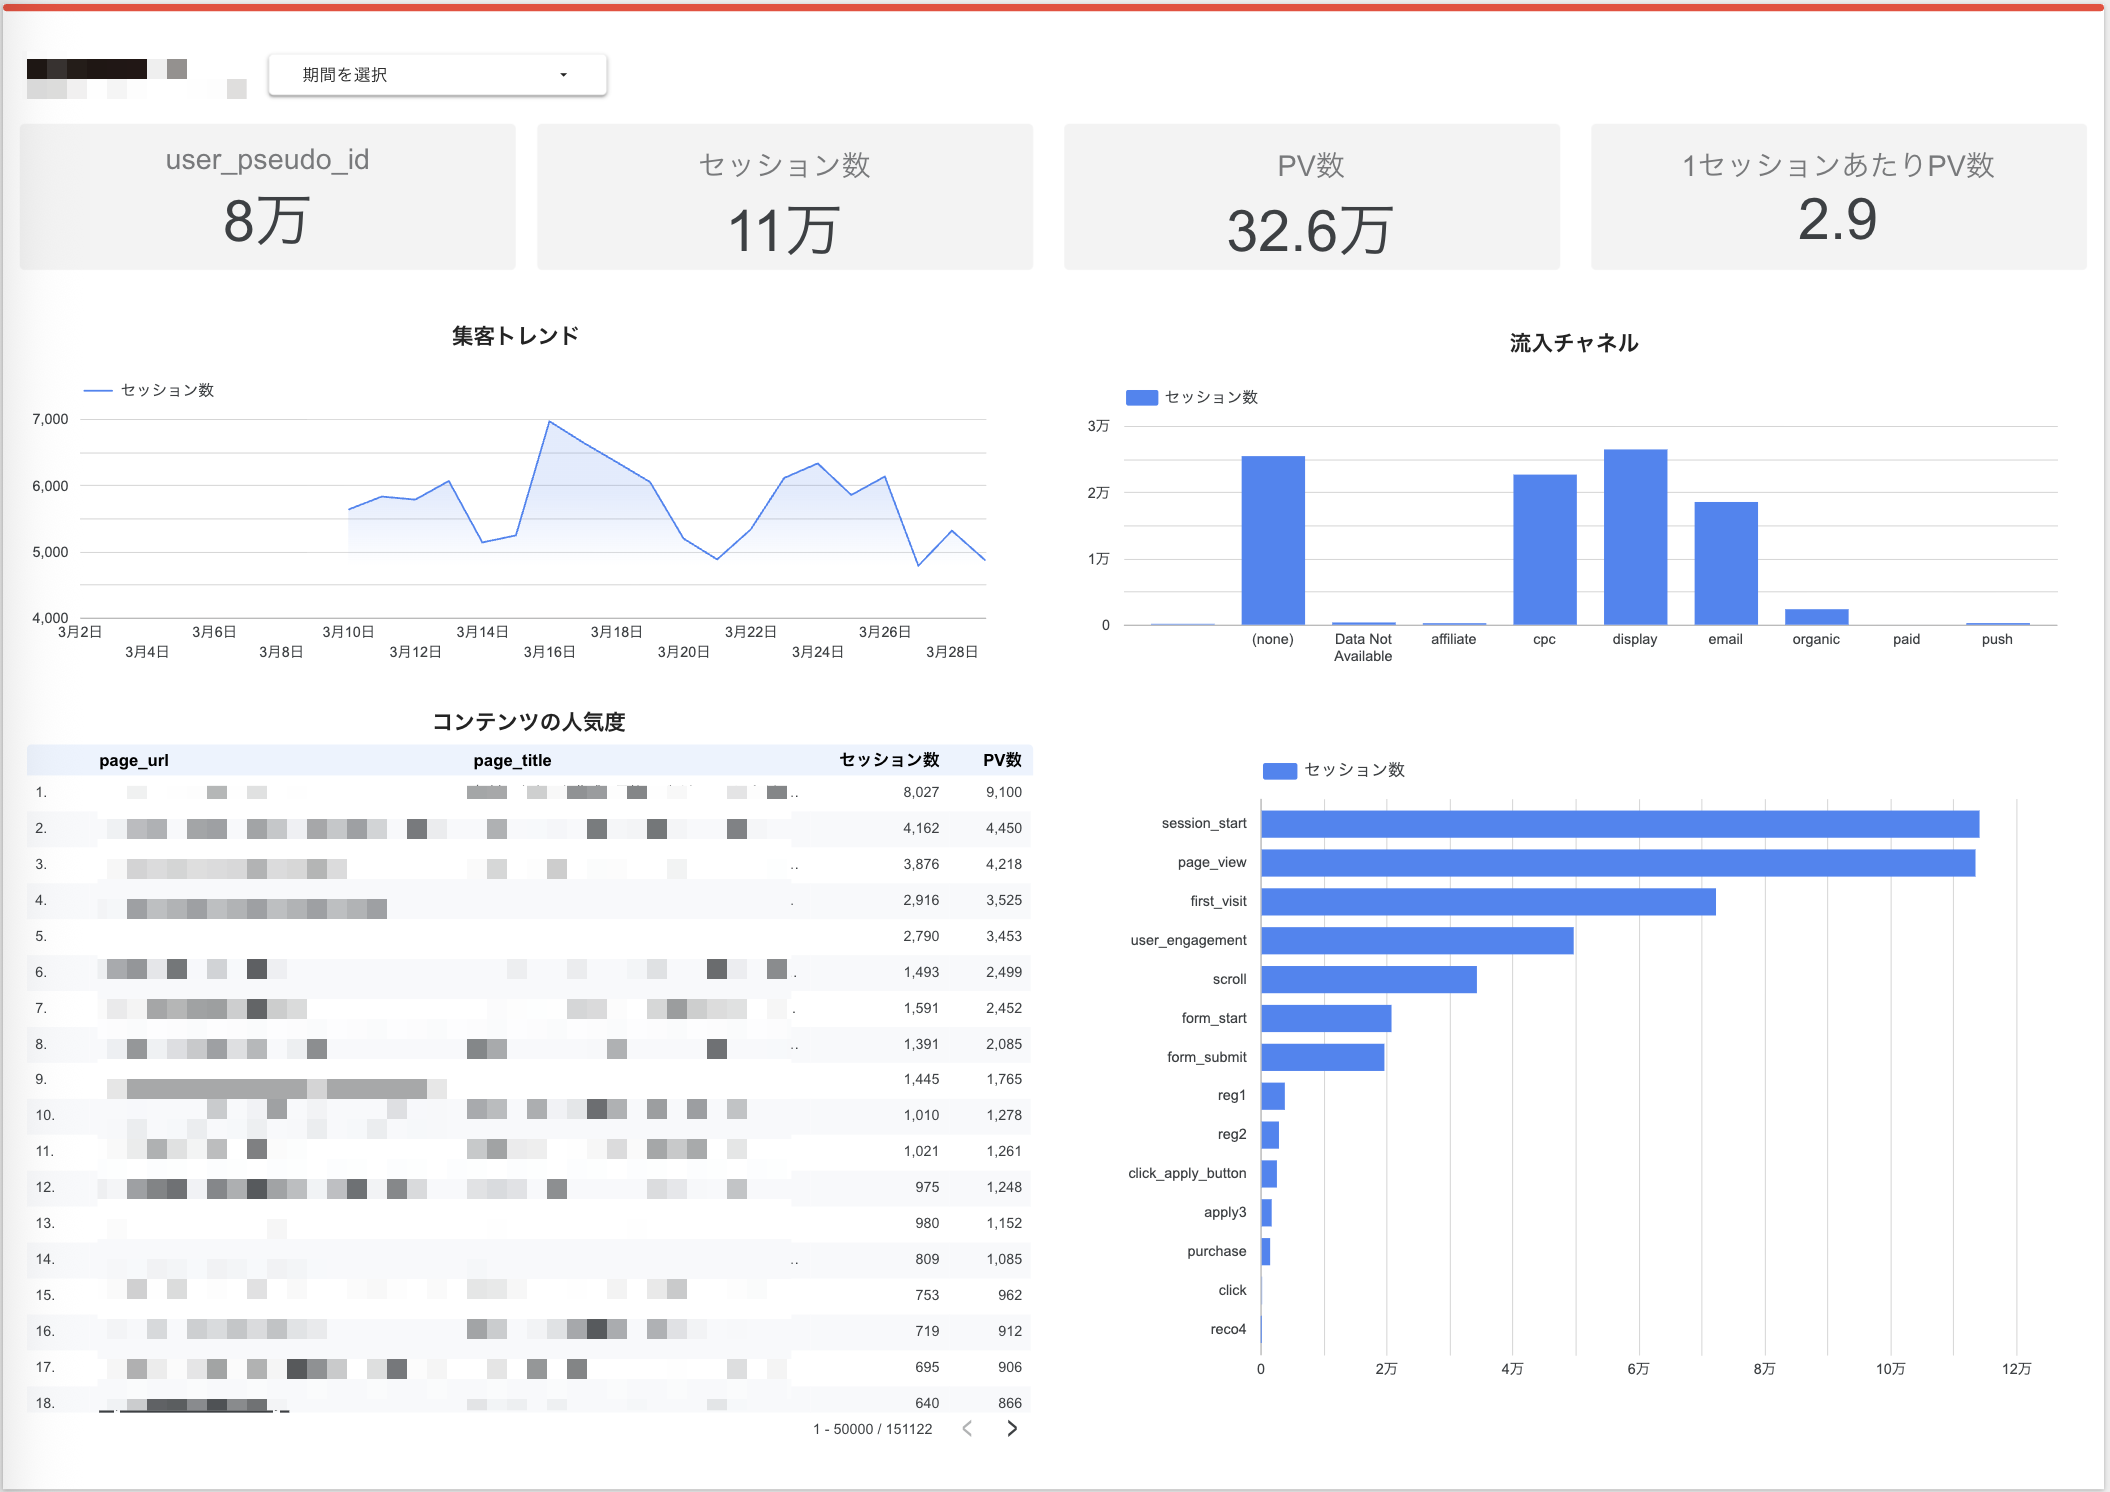
Task: Sort table by PV数 column header
Action: click(1002, 760)
